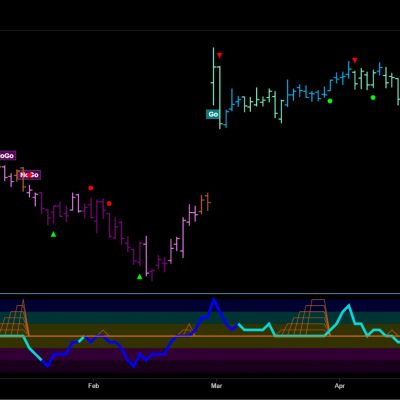Click the teal "Go" trend label
400x400 pixels.
click(213, 114)
